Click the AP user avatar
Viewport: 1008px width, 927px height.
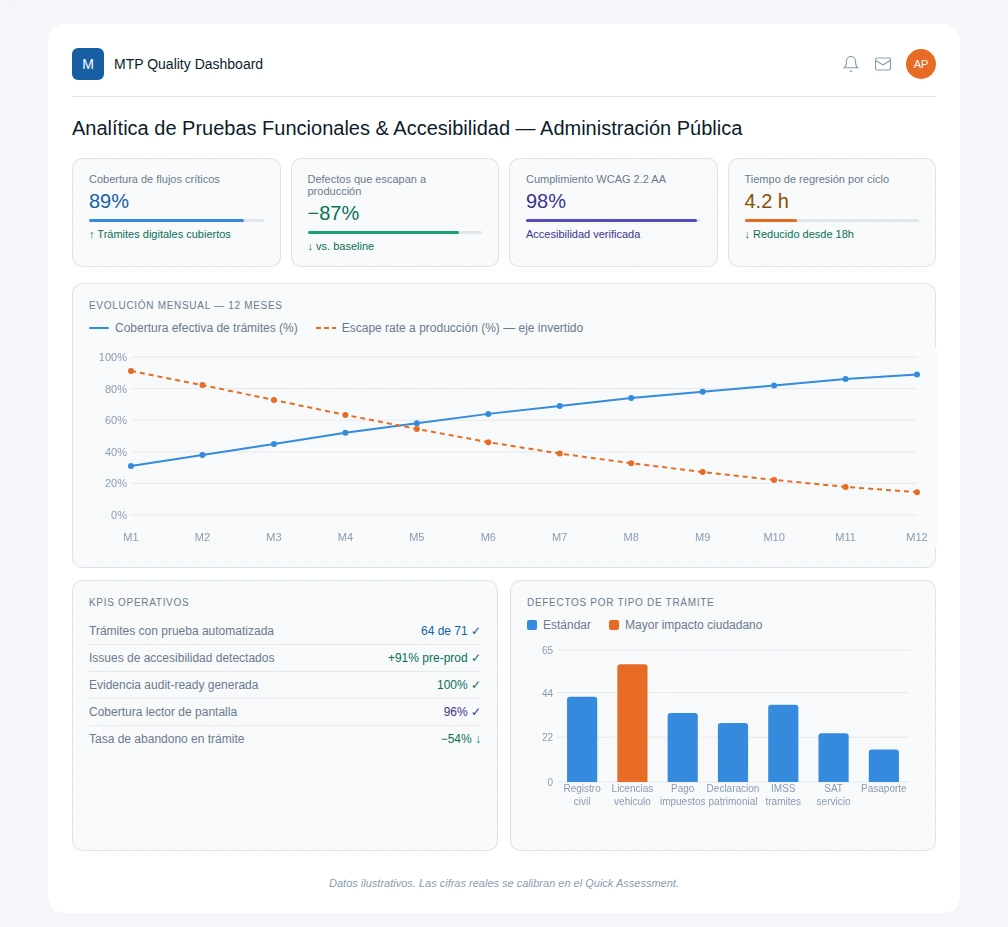point(921,64)
